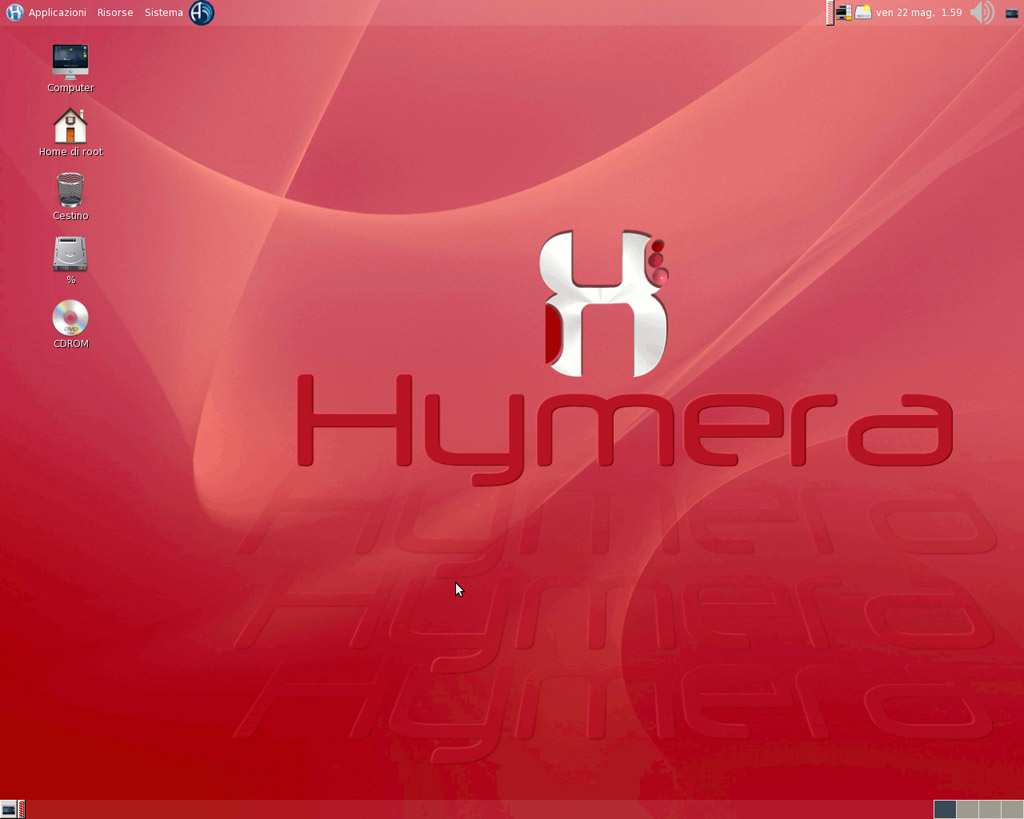The image size is (1024, 819).
Task: Click the Hymera logo in the top panel
Action: [x=199, y=13]
